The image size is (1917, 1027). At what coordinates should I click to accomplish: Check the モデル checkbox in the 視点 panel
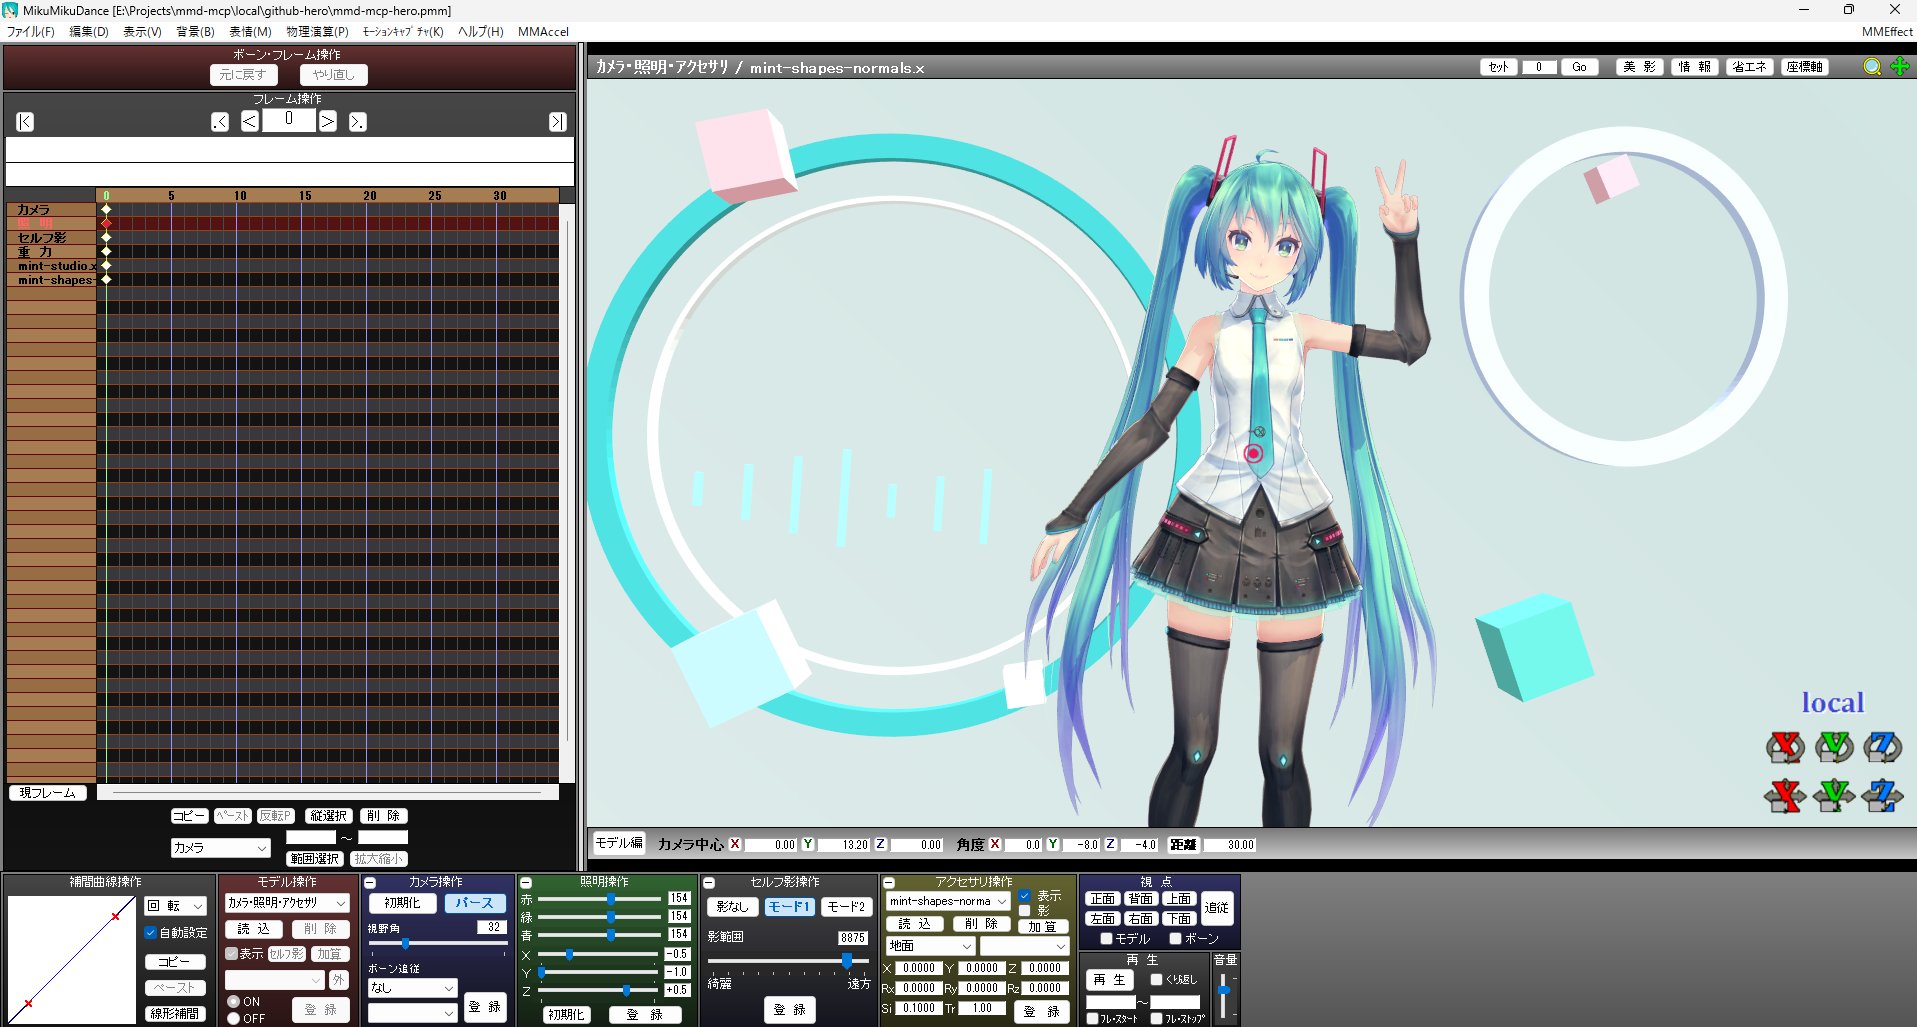1106,939
